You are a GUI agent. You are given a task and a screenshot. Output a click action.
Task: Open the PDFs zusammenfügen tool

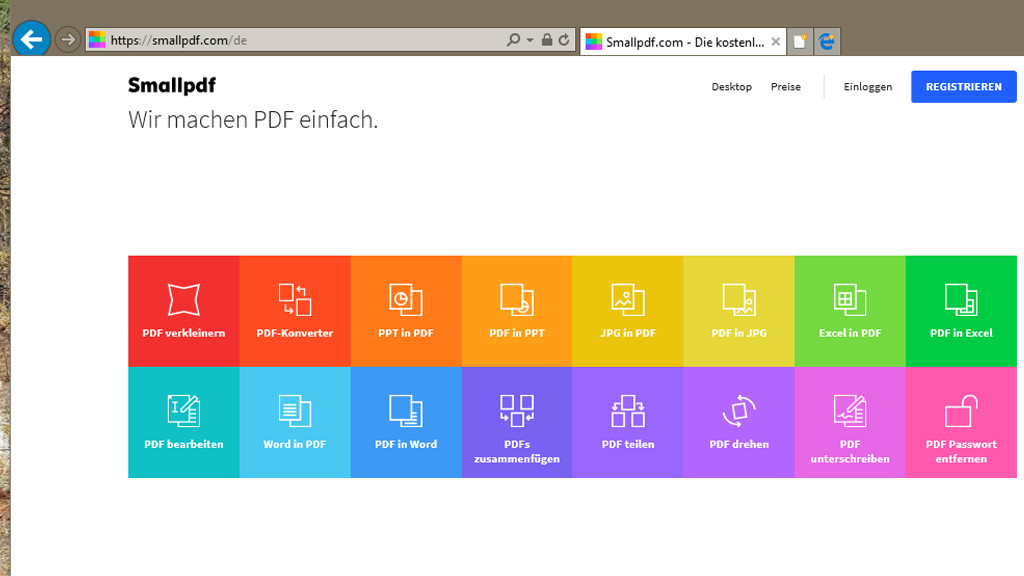tap(517, 421)
